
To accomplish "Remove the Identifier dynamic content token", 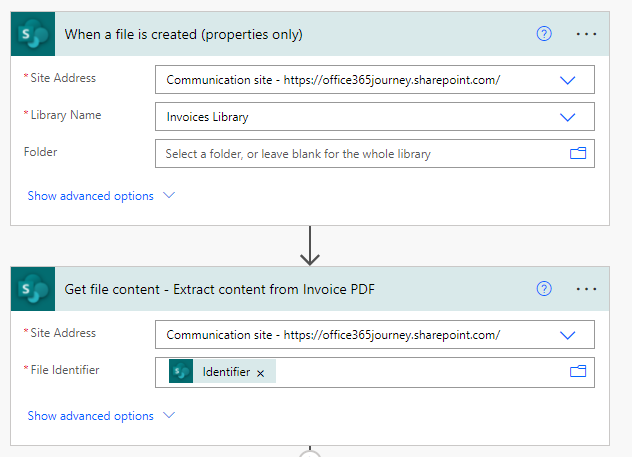I will [x=261, y=373].
